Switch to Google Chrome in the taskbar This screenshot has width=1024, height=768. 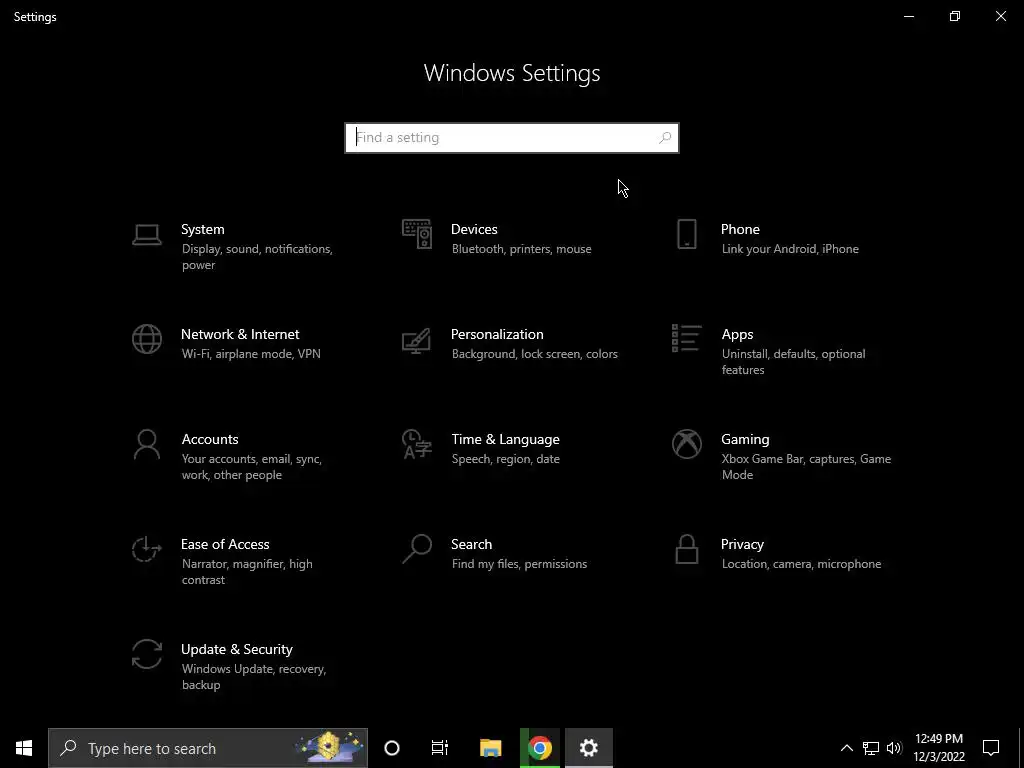pos(540,748)
